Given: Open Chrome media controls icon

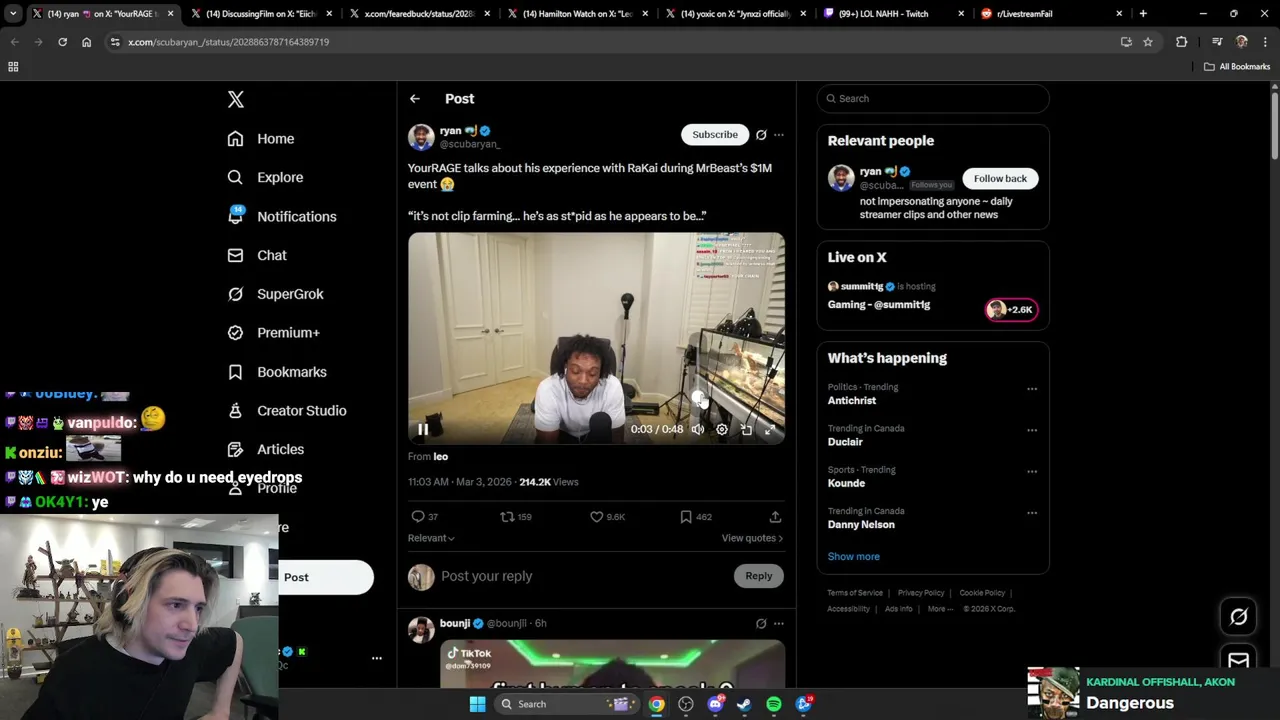Looking at the screenshot, I should click(1217, 42).
